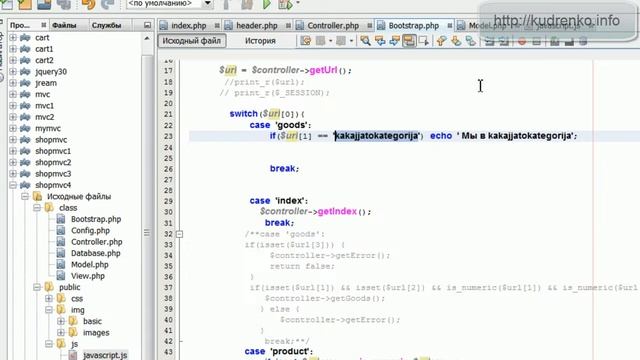Click the Undo arrow in main toolbar
640x360 pixels.
89,4
